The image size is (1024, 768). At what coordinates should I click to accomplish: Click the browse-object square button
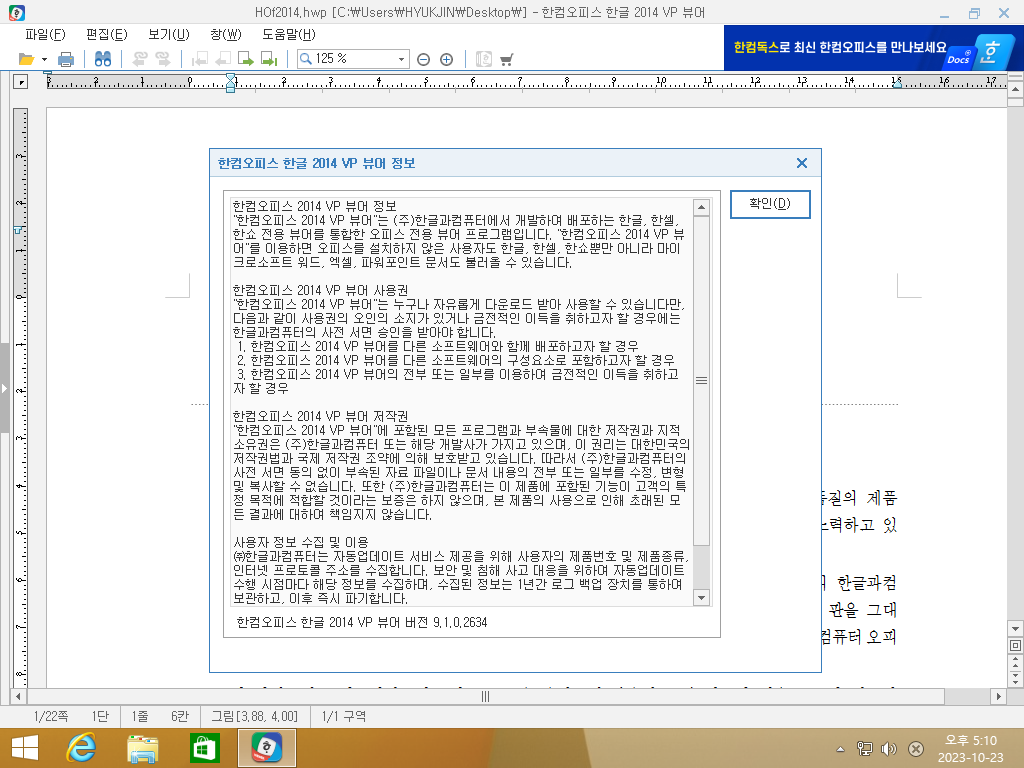(1015, 645)
